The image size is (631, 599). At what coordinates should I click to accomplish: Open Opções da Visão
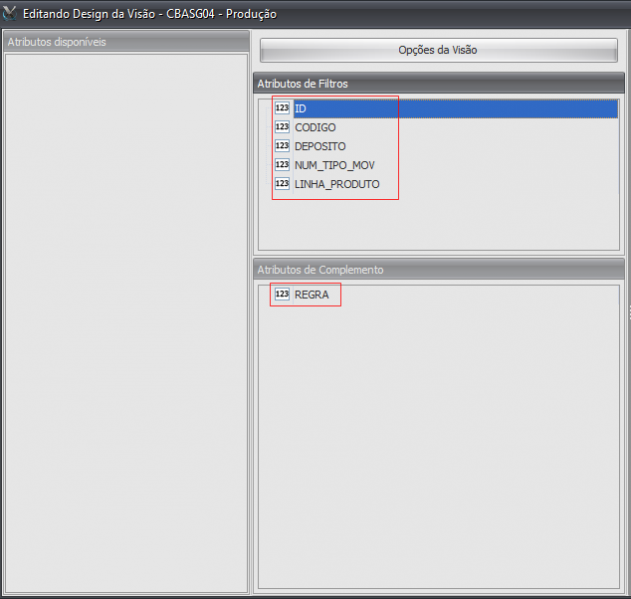[438, 50]
